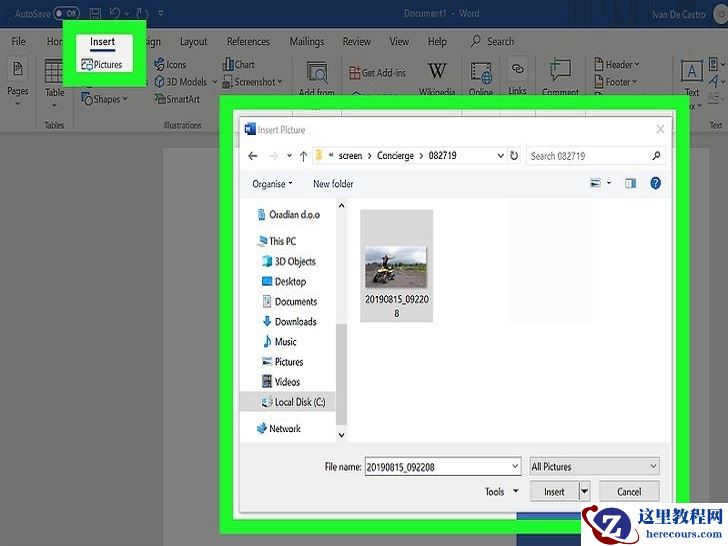Open the change view dropdown arrow
This screenshot has width=728, height=546.
[x=609, y=183]
